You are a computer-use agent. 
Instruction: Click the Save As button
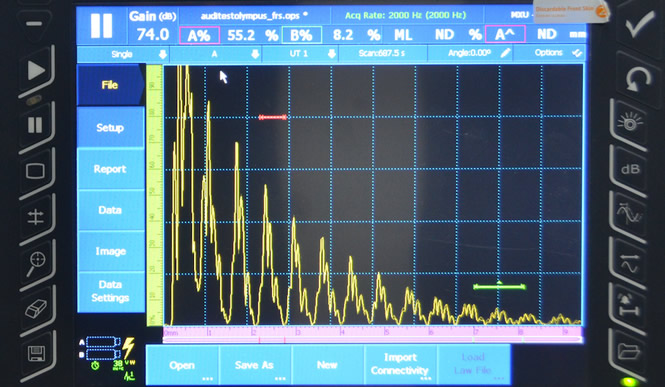click(255, 365)
